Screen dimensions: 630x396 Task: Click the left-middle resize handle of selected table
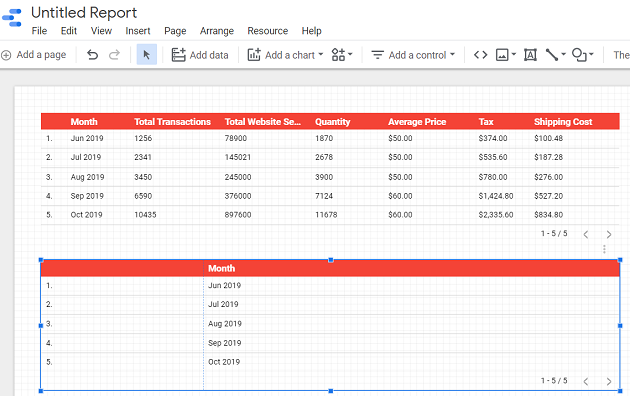tap(41, 325)
